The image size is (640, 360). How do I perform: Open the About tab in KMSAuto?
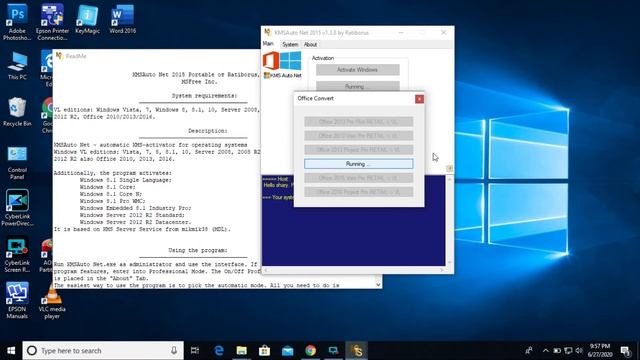point(310,44)
